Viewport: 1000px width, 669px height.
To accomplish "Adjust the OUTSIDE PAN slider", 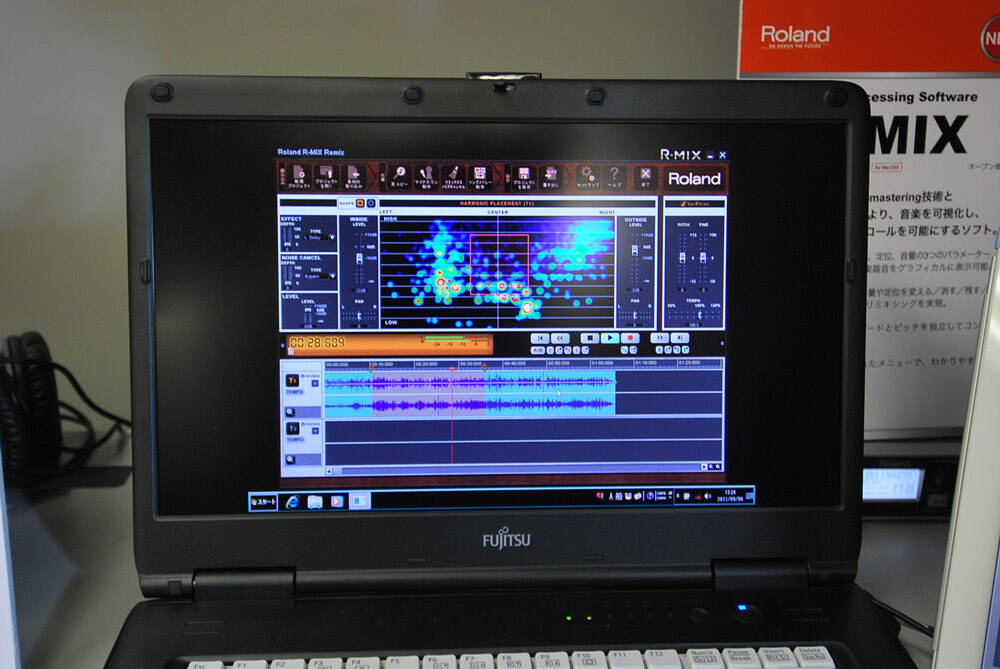I will [x=635, y=315].
